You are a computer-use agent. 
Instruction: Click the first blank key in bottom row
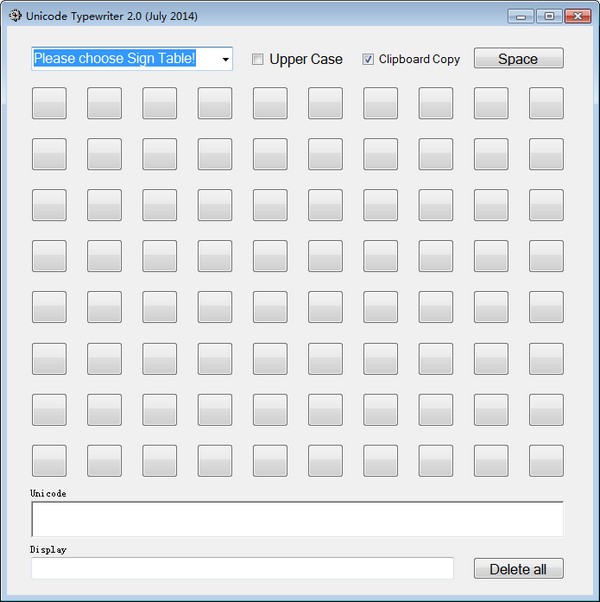click(49, 461)
